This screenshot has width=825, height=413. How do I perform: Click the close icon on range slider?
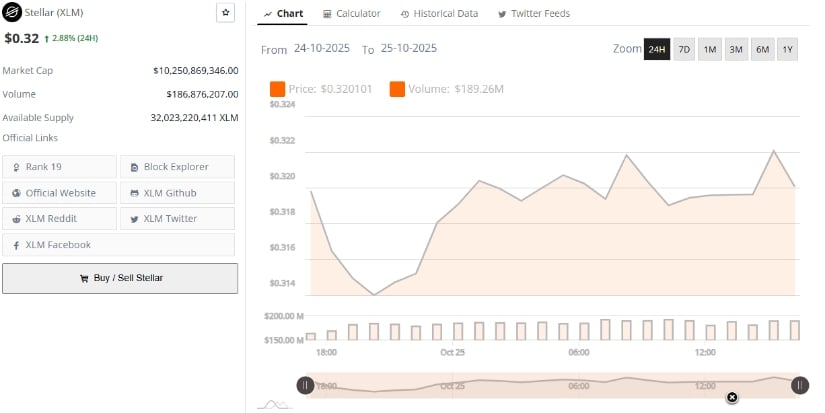[x=732, y=397]
